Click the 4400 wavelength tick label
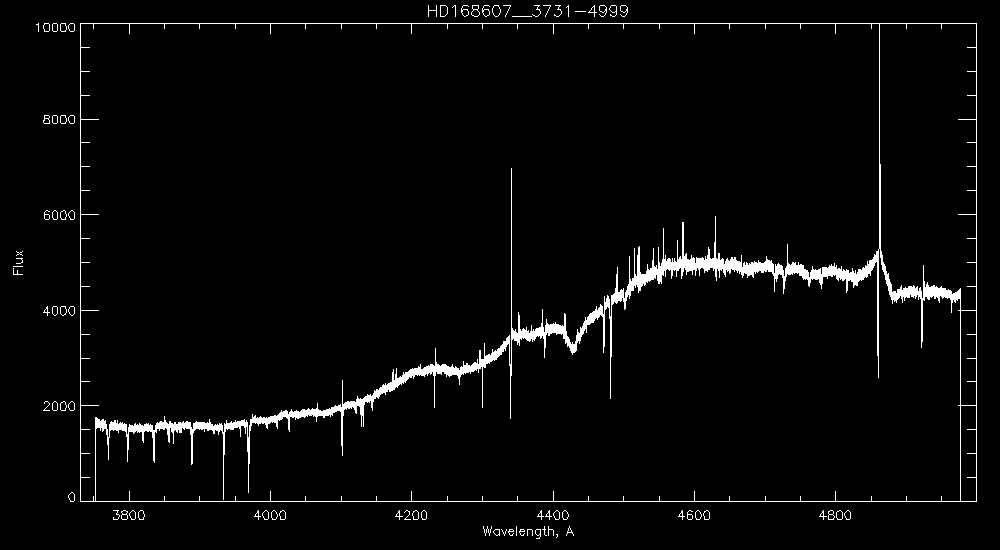The image size is (1000, 550). (x=553, y=514)
